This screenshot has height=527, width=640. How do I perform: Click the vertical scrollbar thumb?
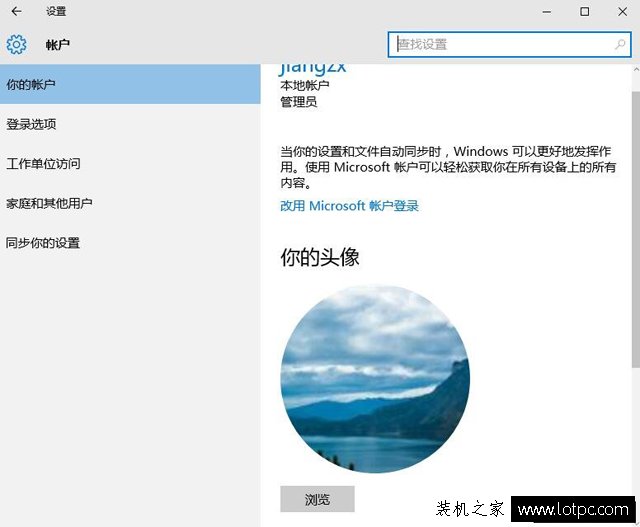636,229
